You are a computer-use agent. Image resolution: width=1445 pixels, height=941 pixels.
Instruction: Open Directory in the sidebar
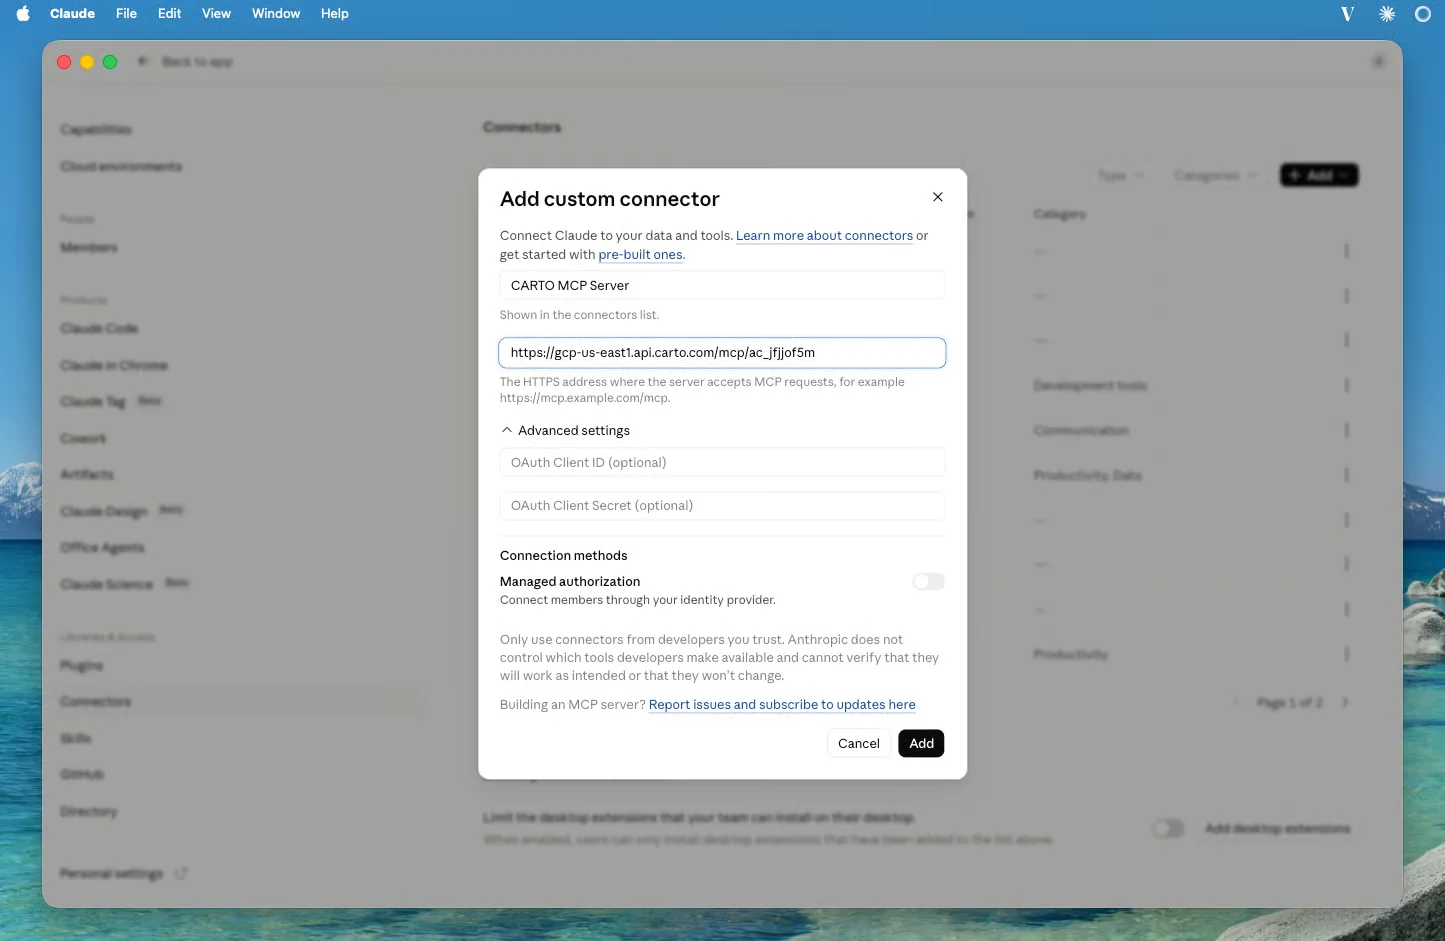(x=89, y=812)
